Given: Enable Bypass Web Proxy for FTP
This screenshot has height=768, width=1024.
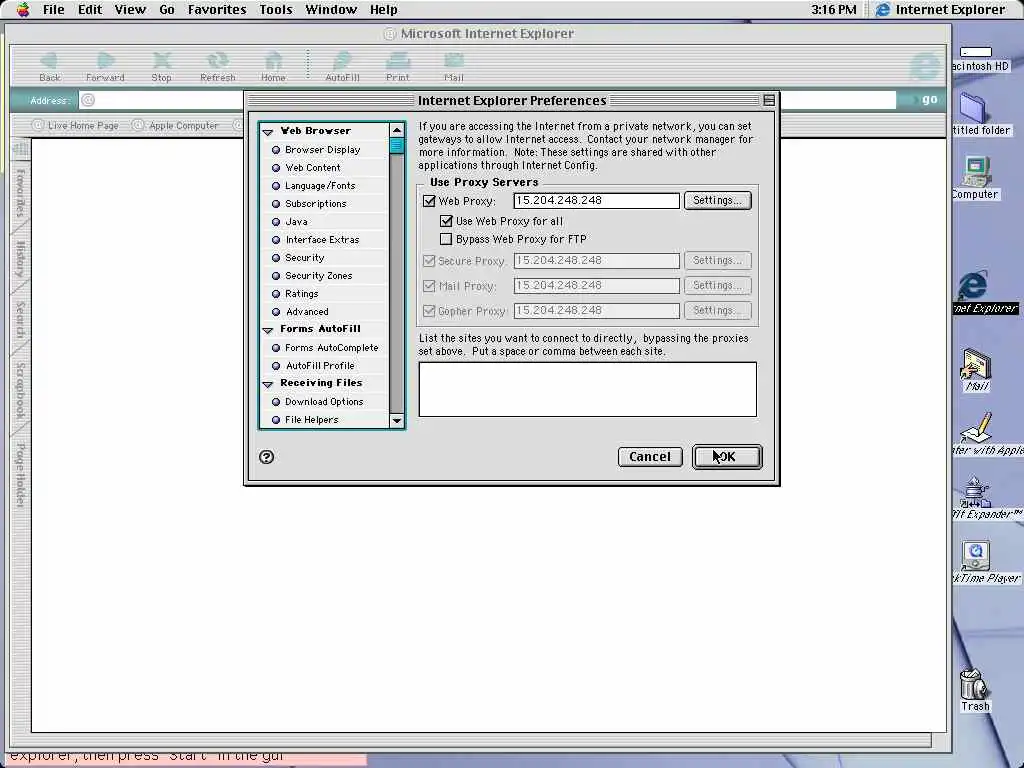Looking at the screenshot, I should tap(446, 239).
